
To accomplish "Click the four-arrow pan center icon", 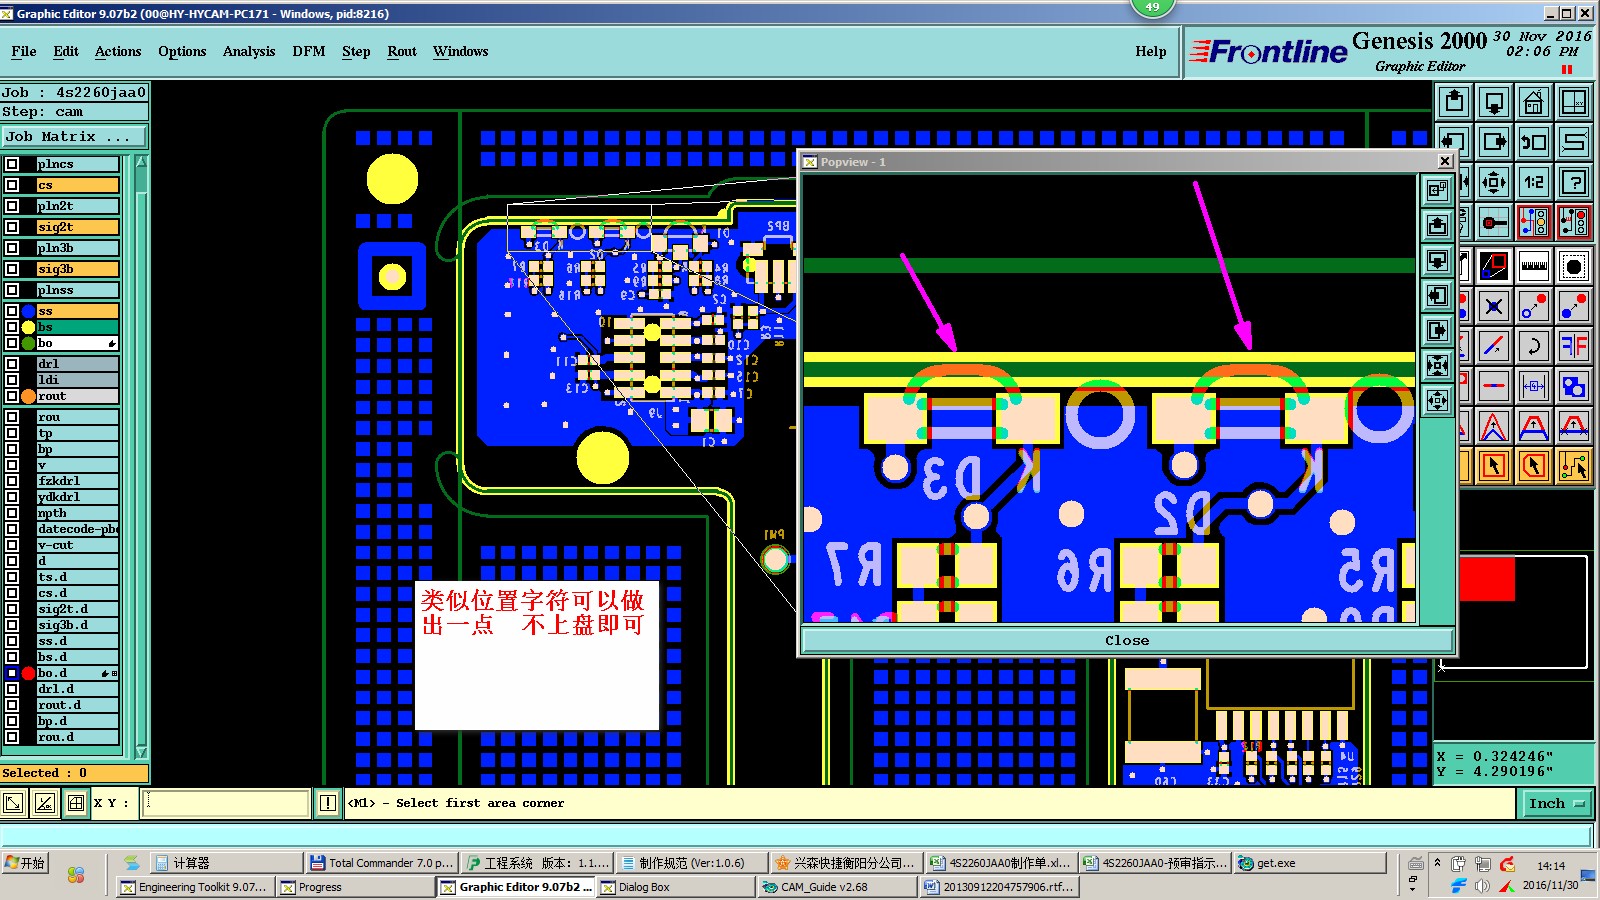I will [x=1494, y=182].
